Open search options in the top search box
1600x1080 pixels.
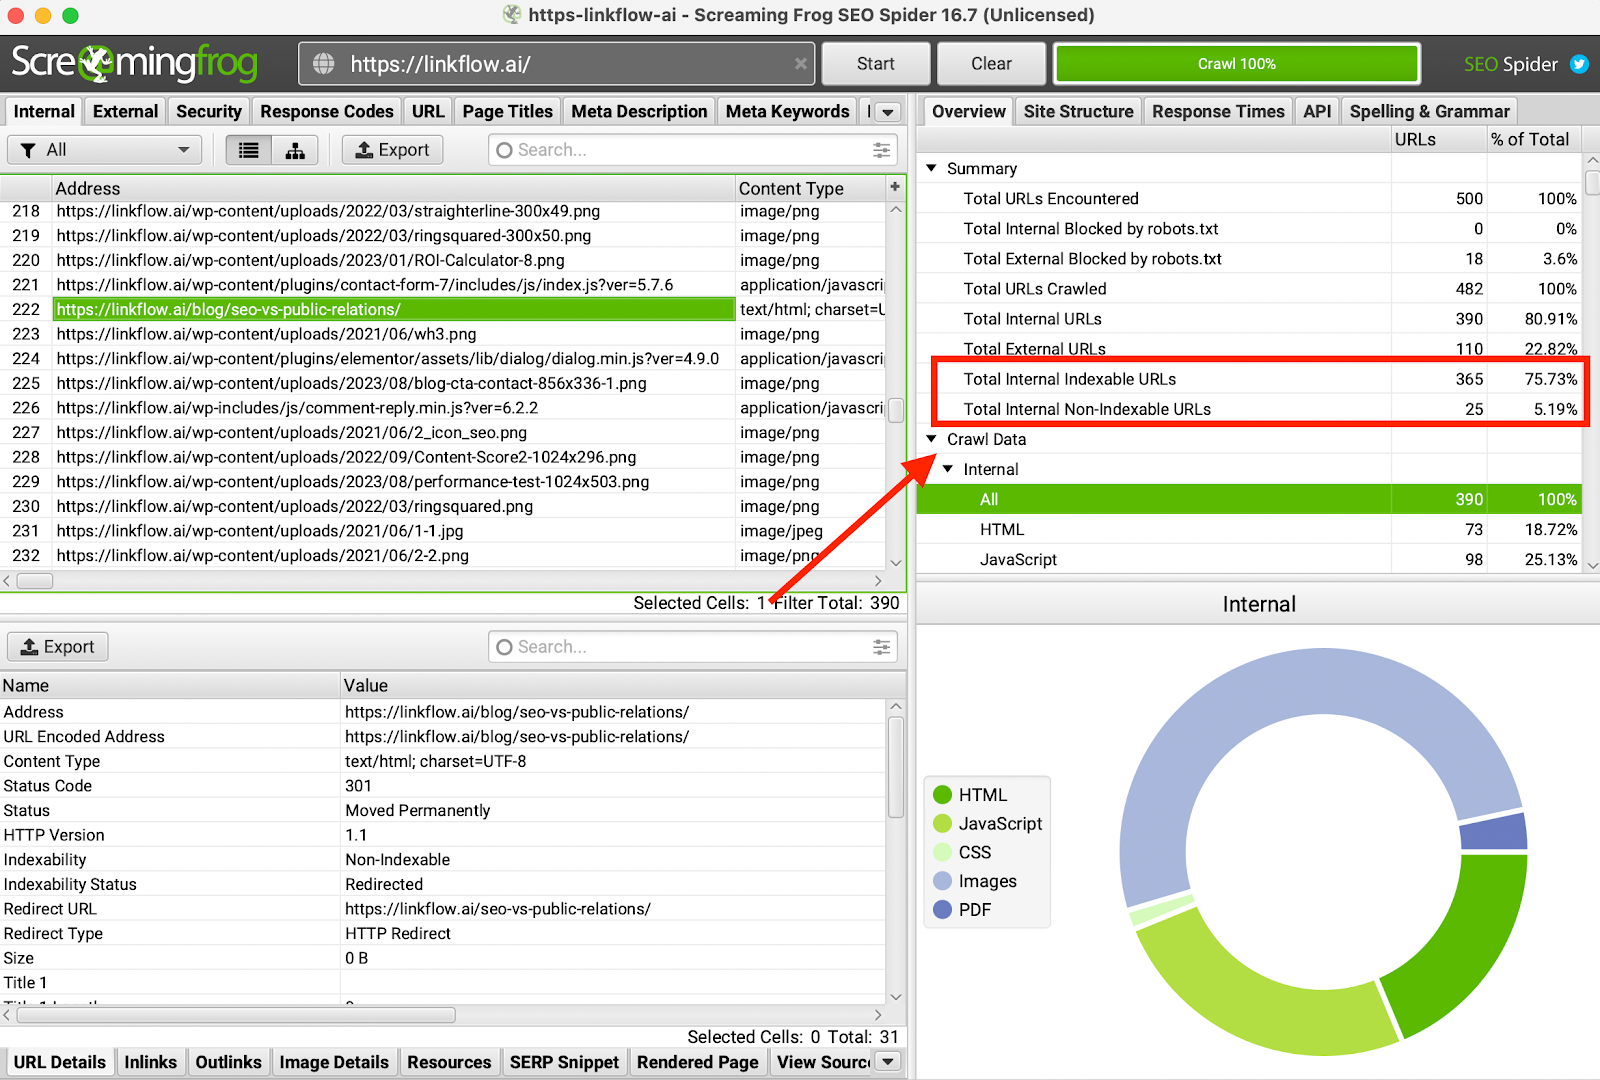click(881, 150)
